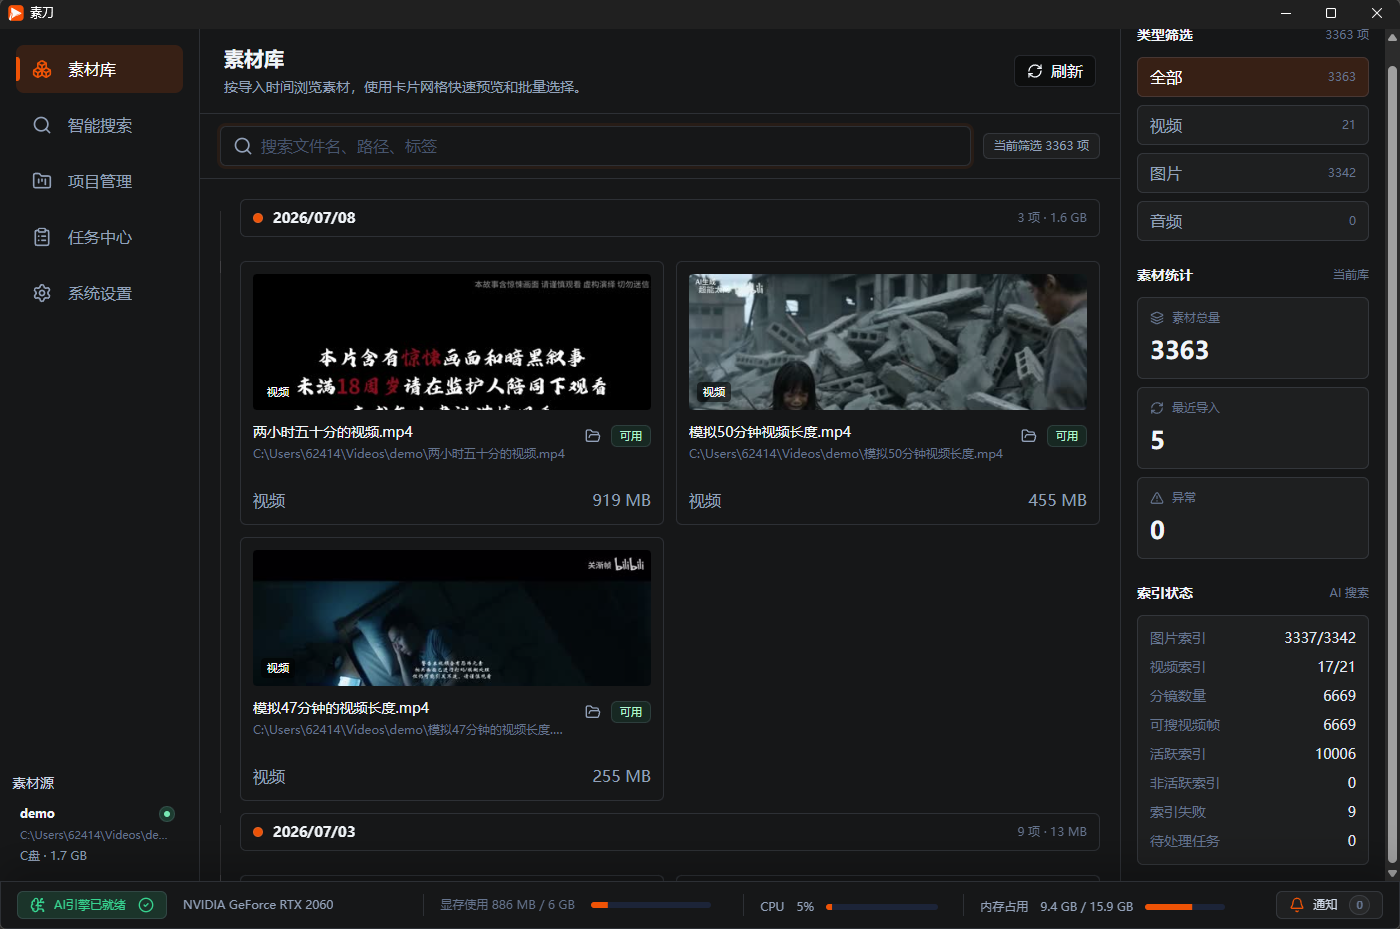Click the 2026/07/03 date group header
The height and width of the screenshot is (929, 1400).
coord(670,832)
